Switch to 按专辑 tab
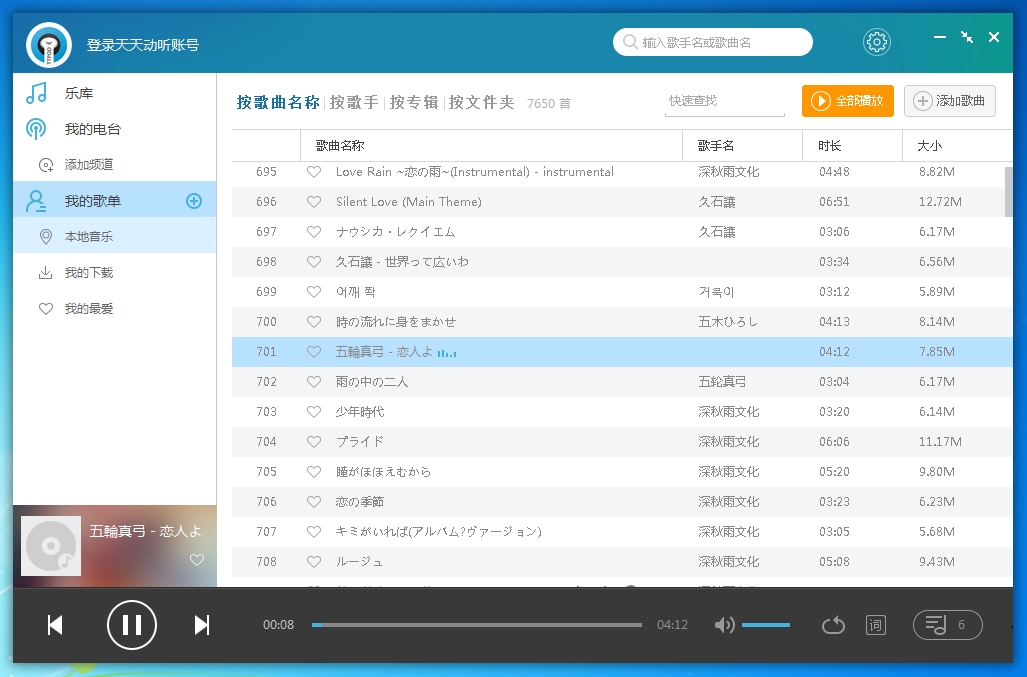 [x=413, y=102]
